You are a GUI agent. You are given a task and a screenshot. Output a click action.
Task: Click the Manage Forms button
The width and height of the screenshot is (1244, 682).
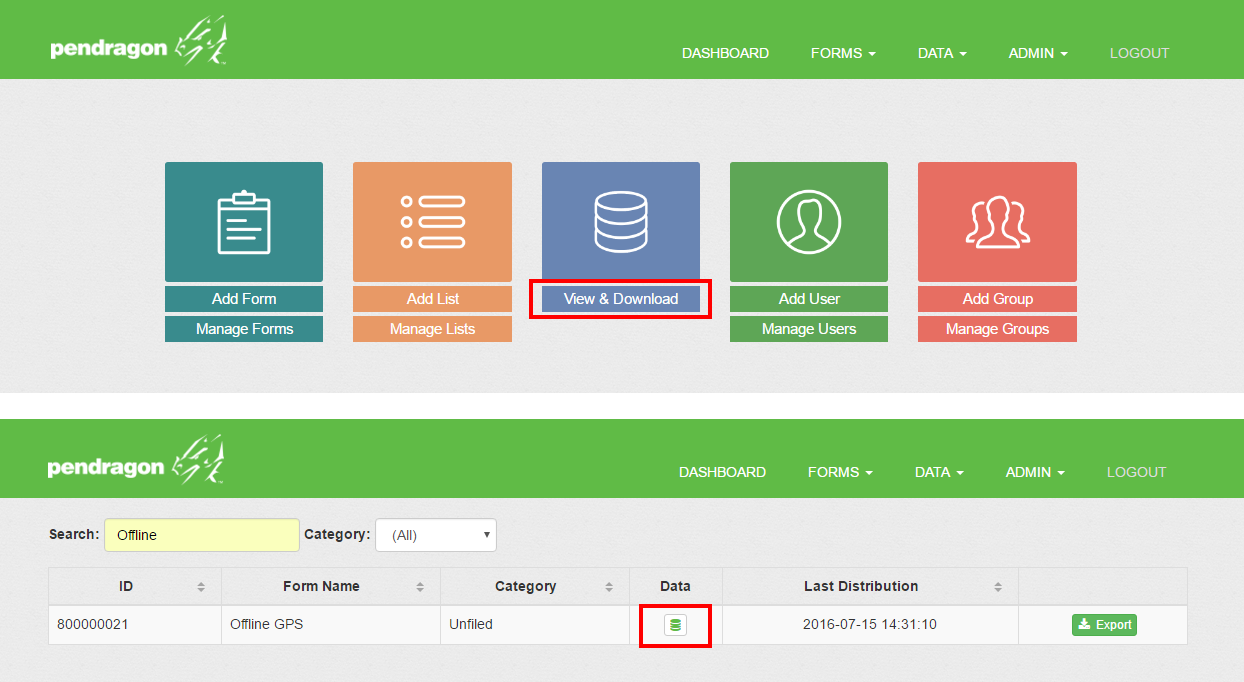click(x=244, y=329)
